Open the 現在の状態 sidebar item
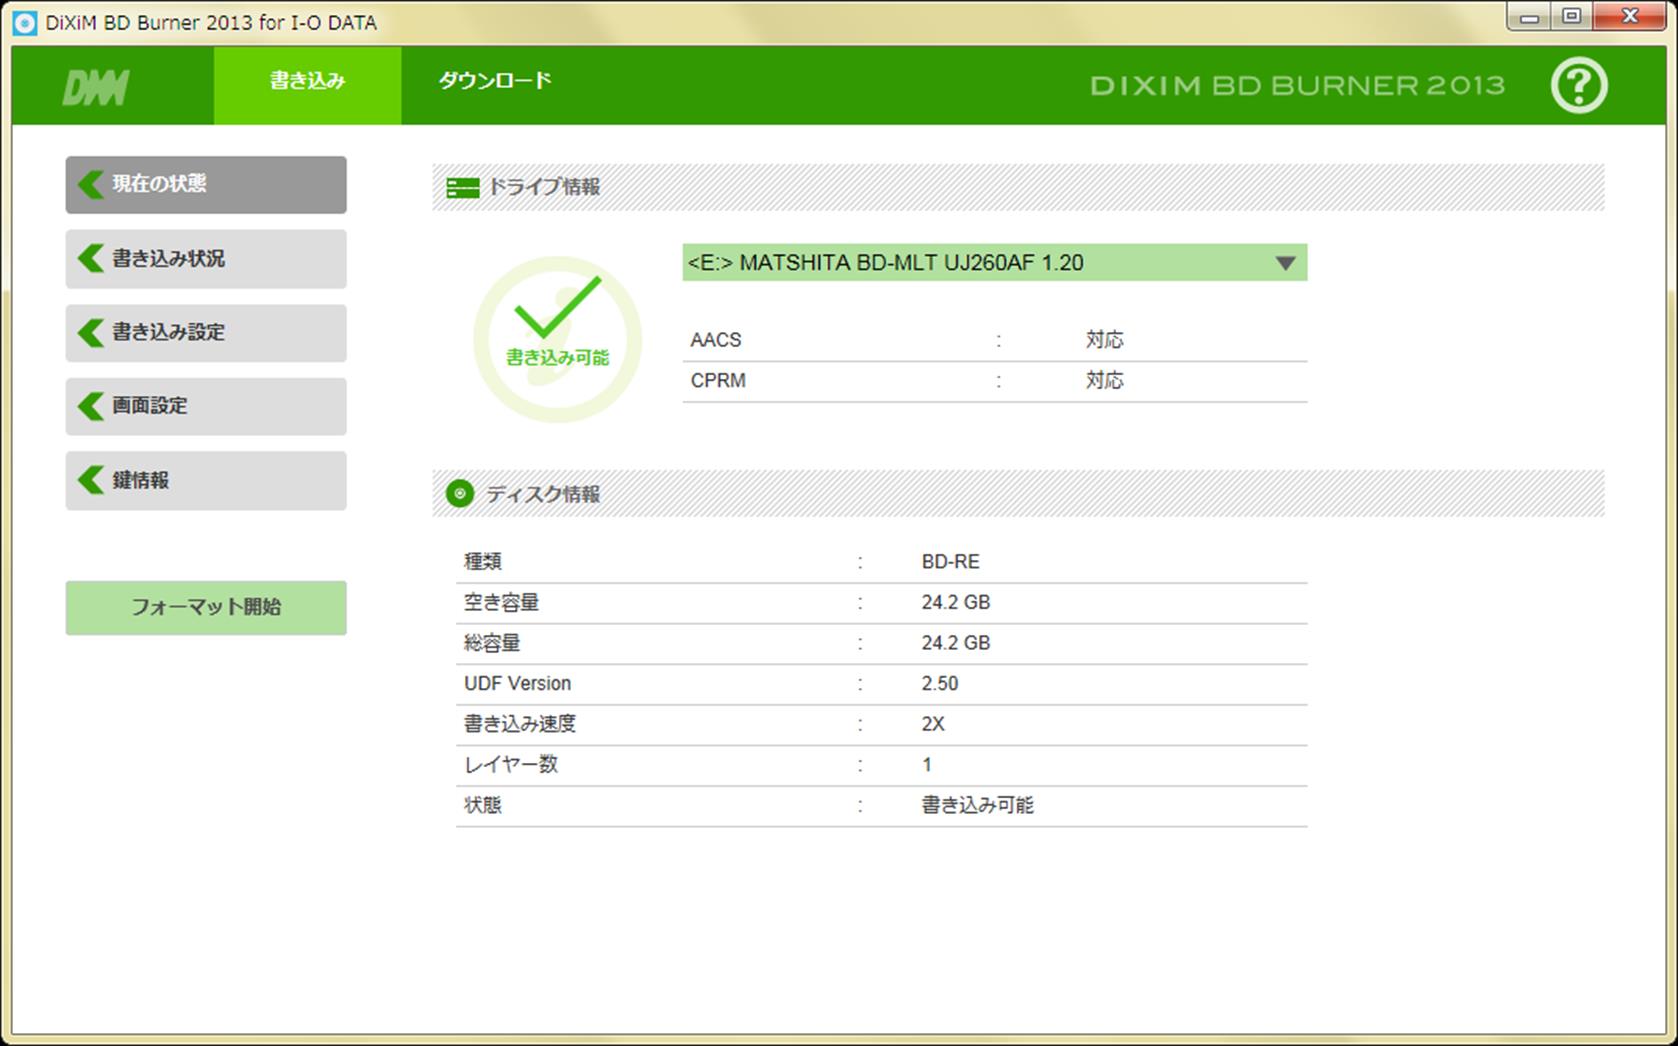1678x1046 pixels. click(206, 184)
